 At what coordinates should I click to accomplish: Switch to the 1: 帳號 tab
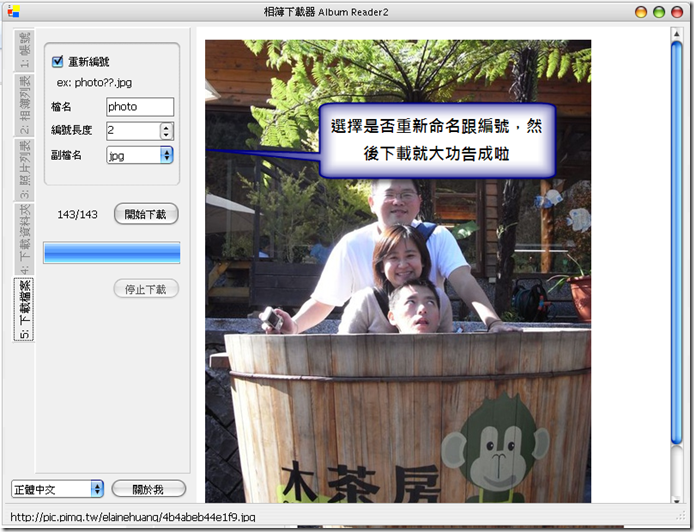coord(24,50)
